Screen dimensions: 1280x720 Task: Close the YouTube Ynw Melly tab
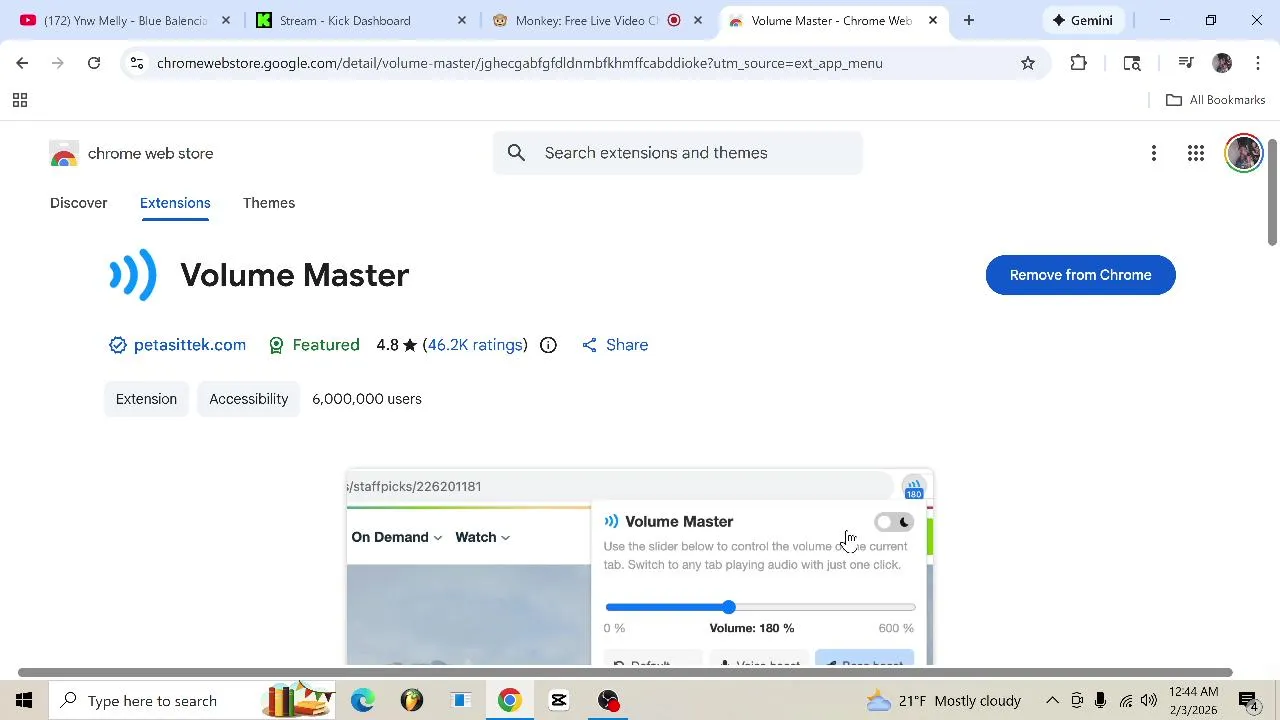pos(226,20)
